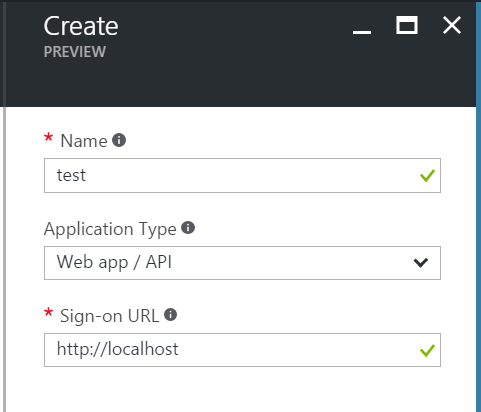The height and width of the screenshot is (412, 481).
Task: Click the green checkmark in the Name field
Action: (x=427, y=176)
